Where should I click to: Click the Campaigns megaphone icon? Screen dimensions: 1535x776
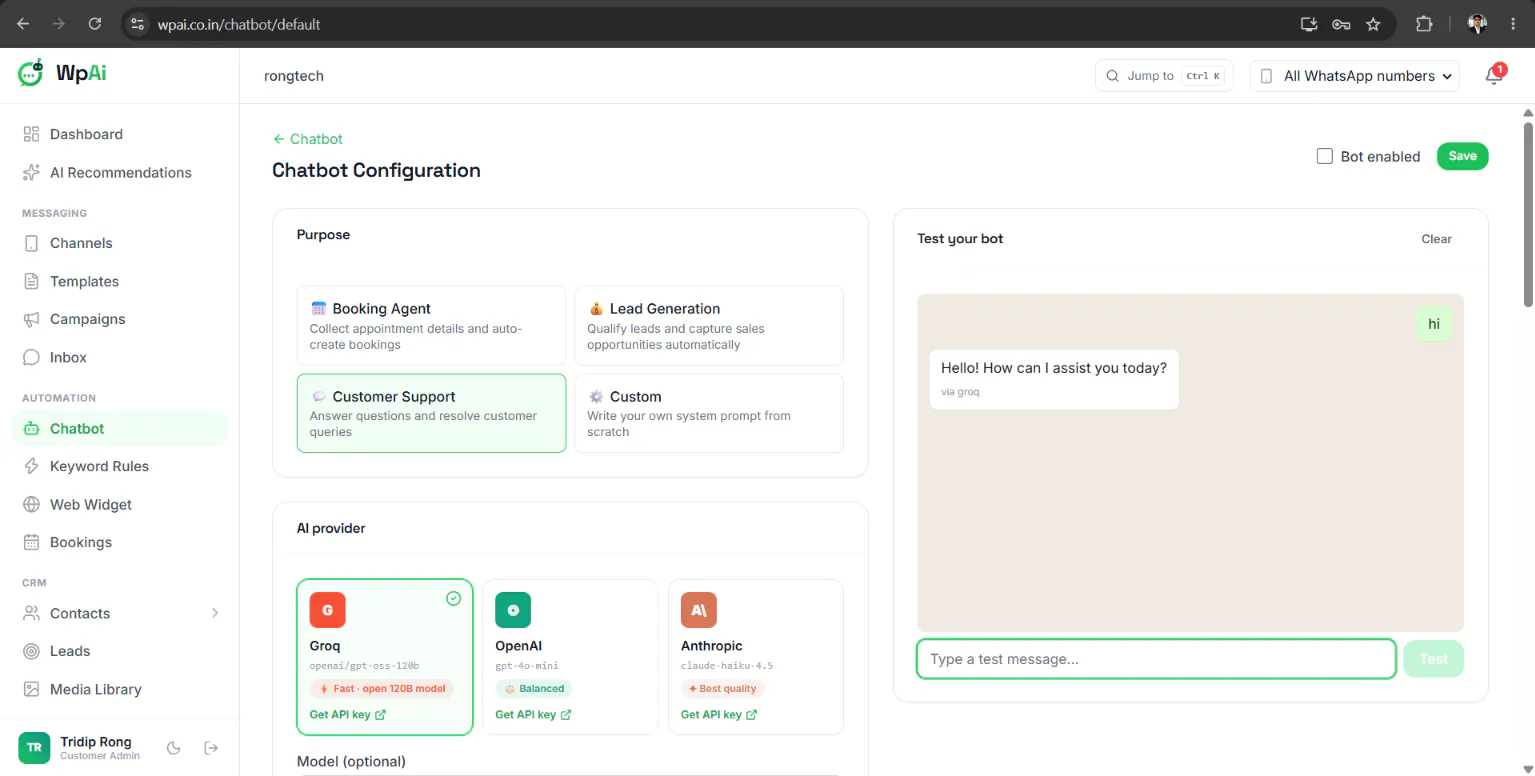click(31, 319)
